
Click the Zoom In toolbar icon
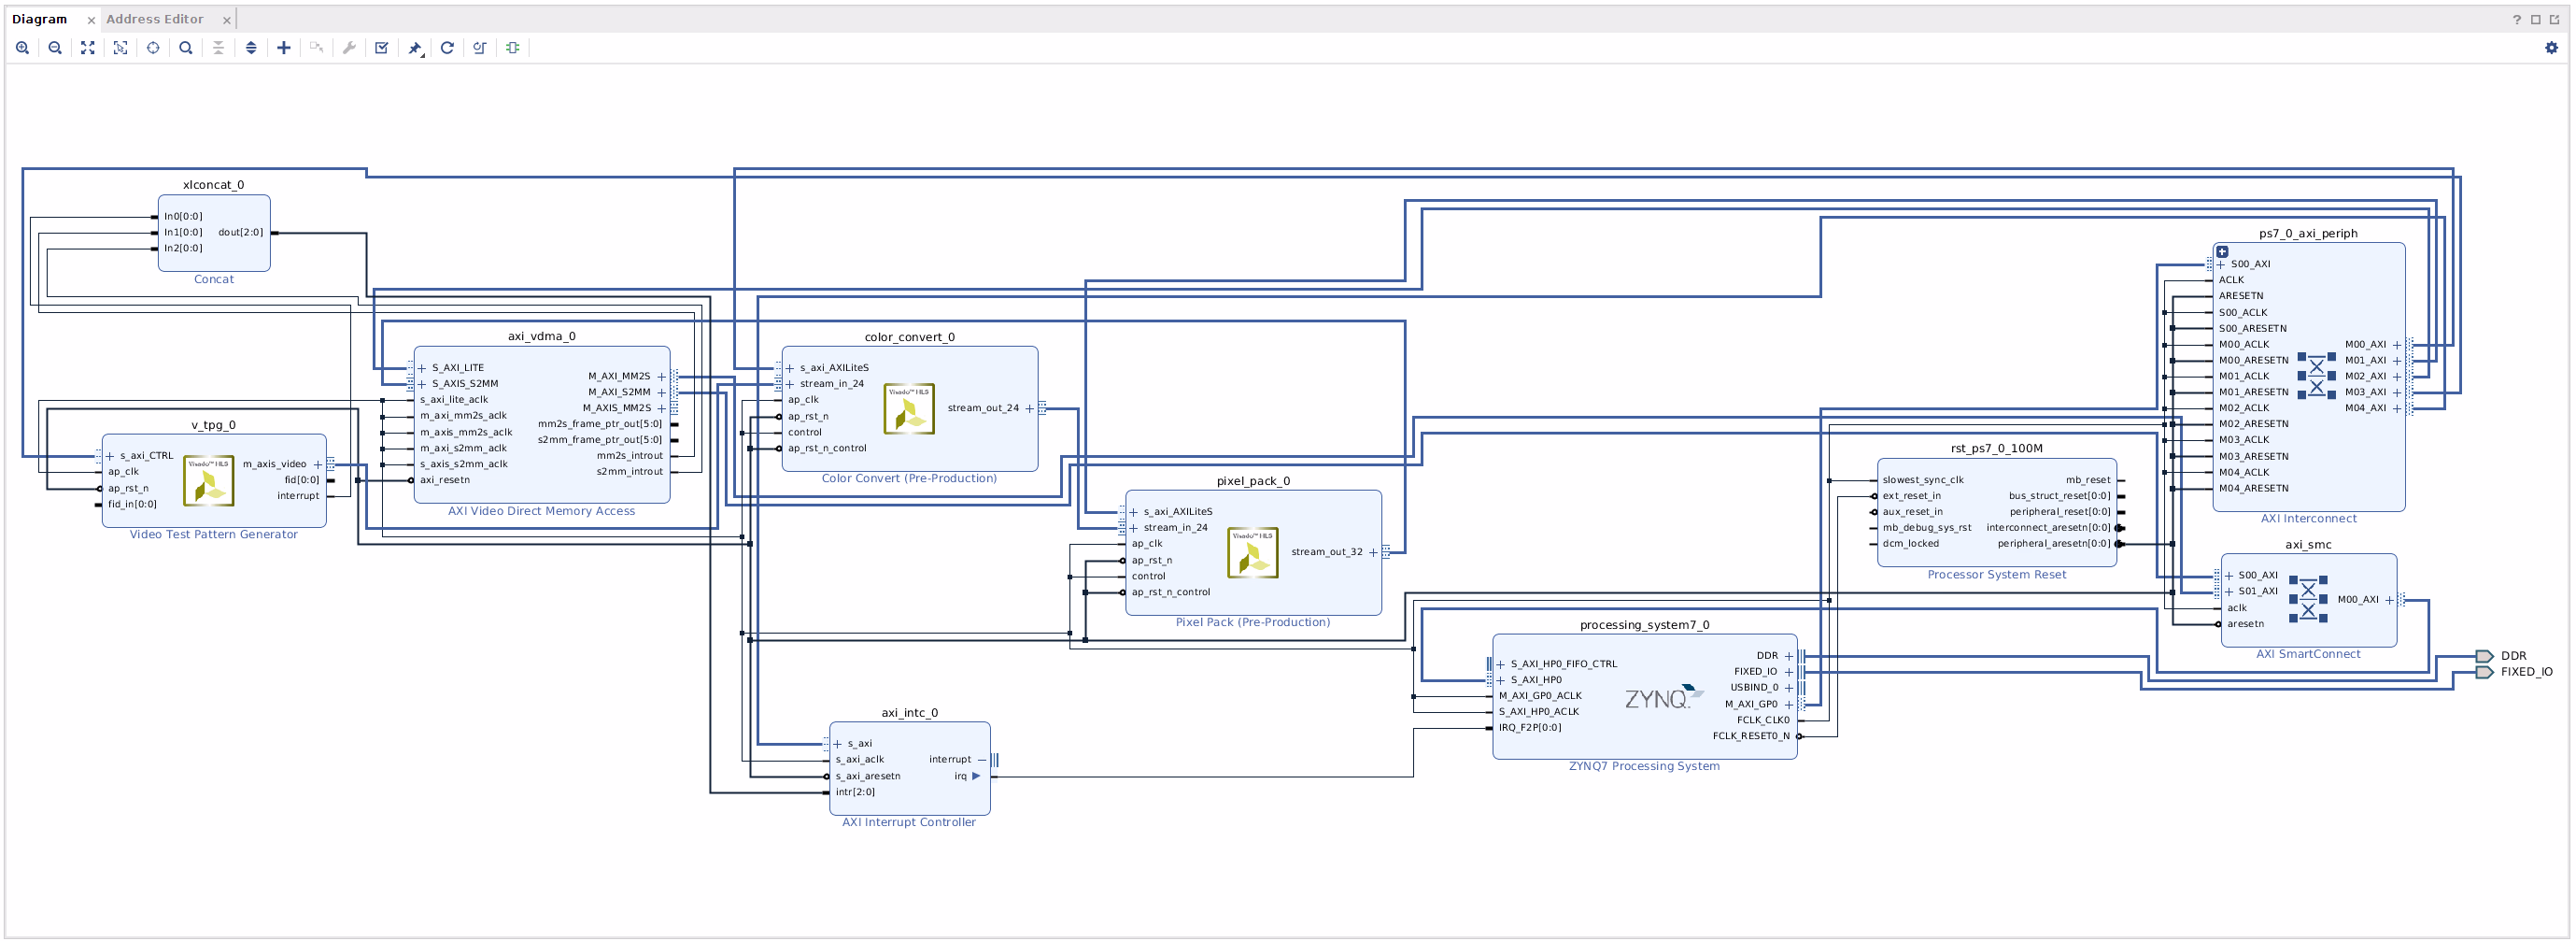(x=22, y=48)
